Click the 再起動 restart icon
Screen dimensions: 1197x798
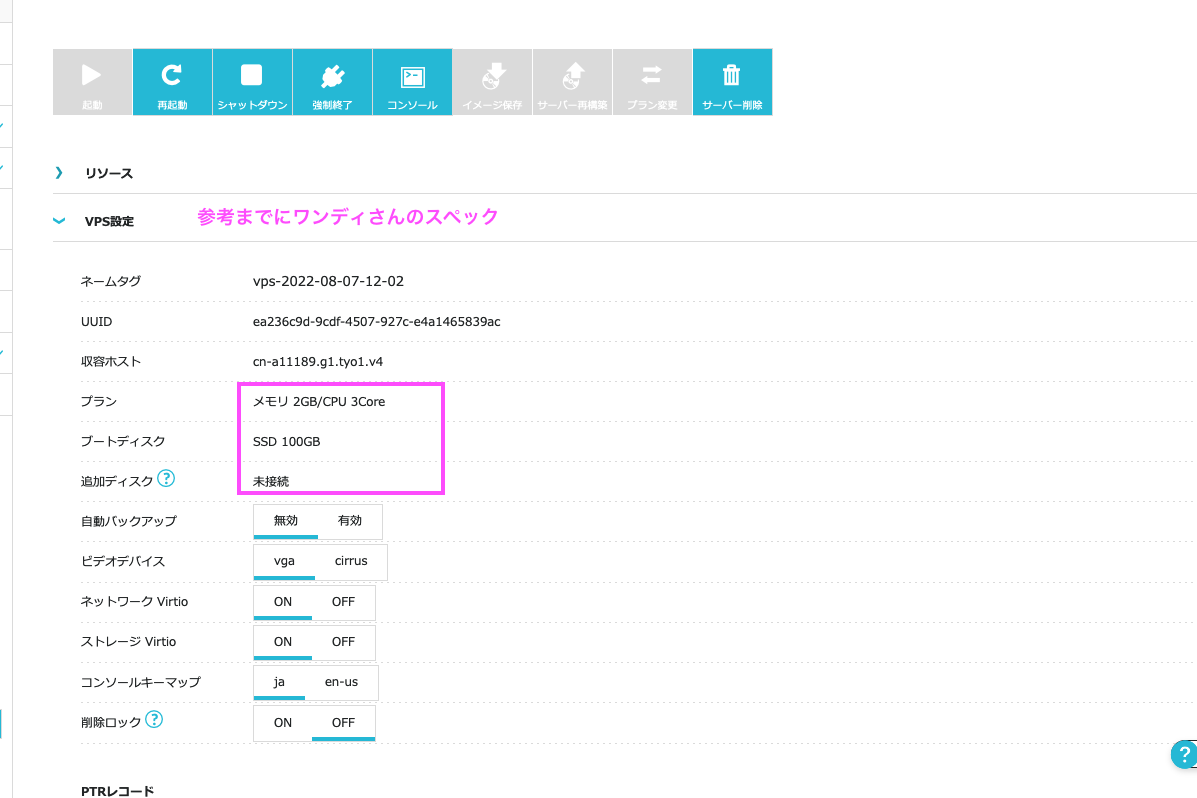coord(172,76)
